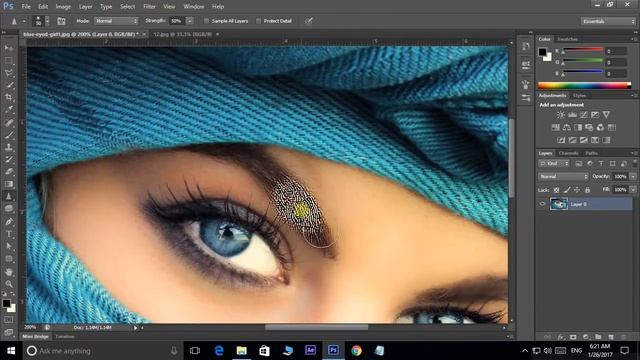Add a Curves adjustment
This screenshot has height=360, width=640.
(584, 115)
